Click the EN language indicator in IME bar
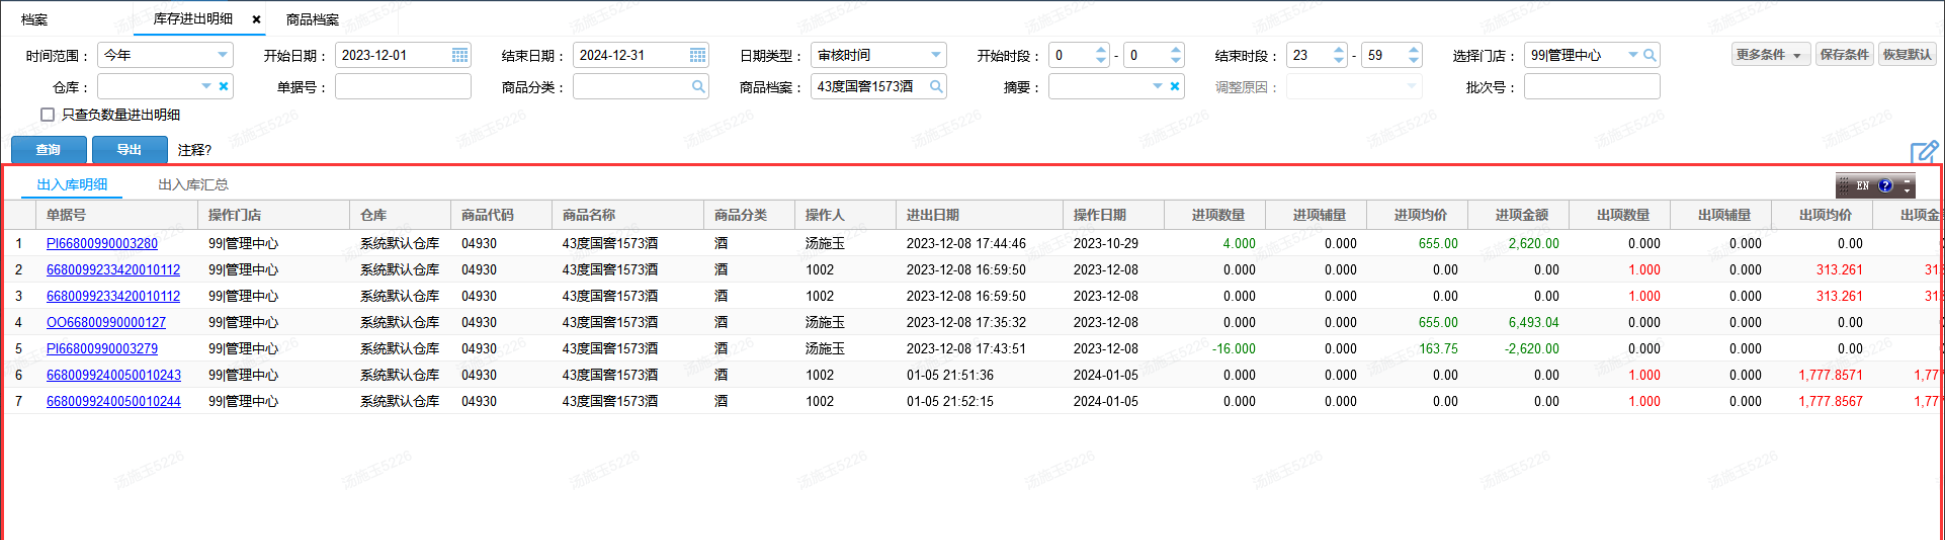Viewport: 1945px width, 540px height. (x=1862, y=186)
